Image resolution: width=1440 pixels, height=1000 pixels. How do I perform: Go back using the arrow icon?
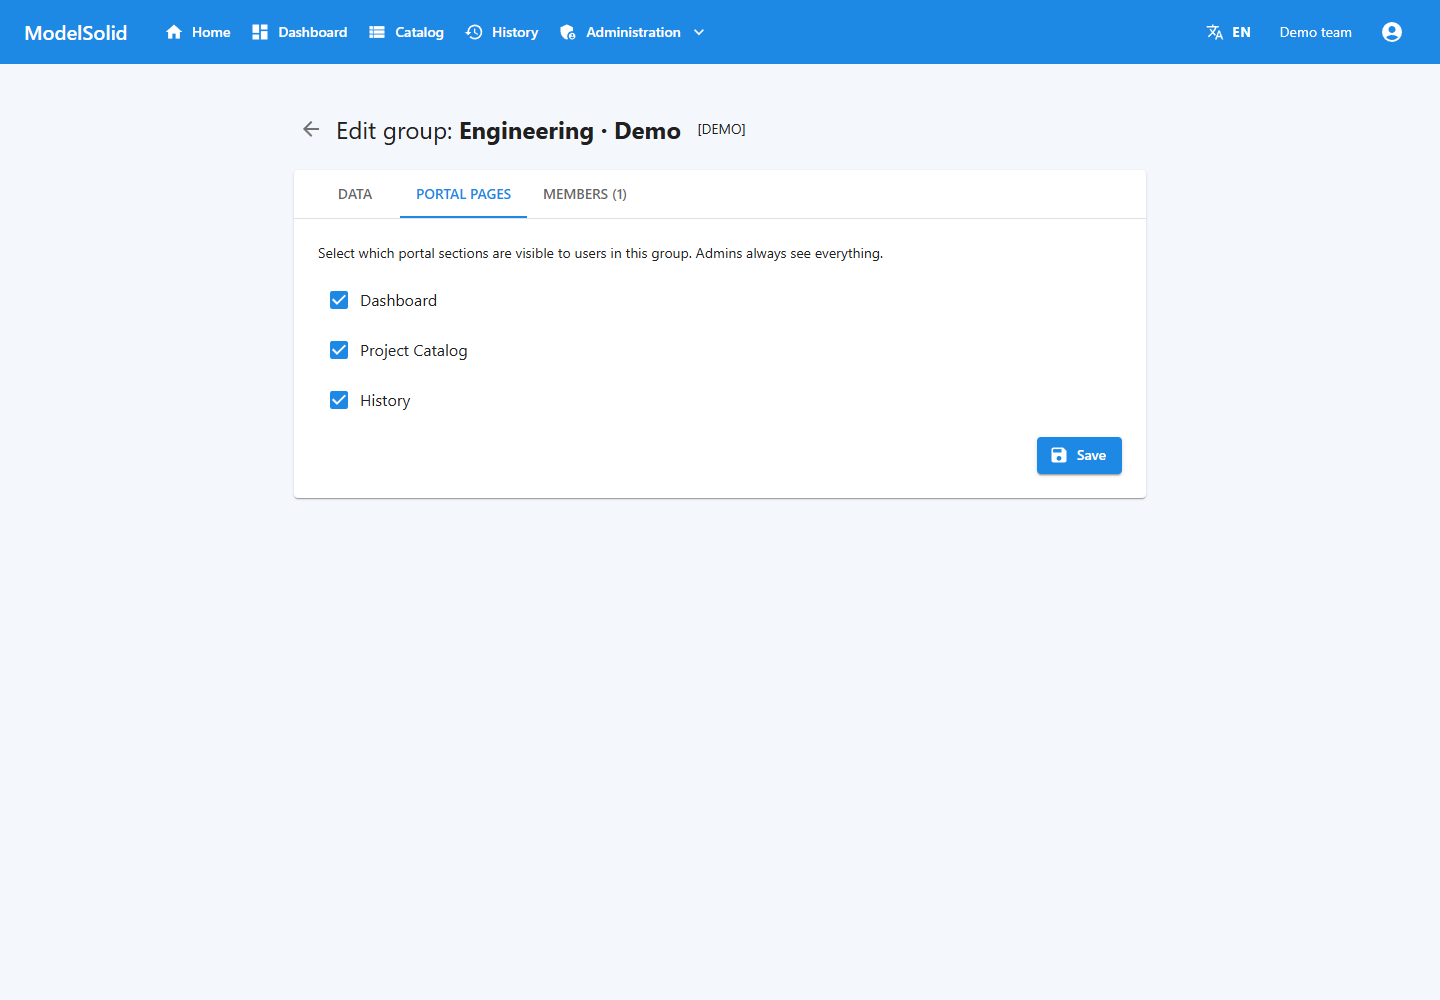coord(311,129)
